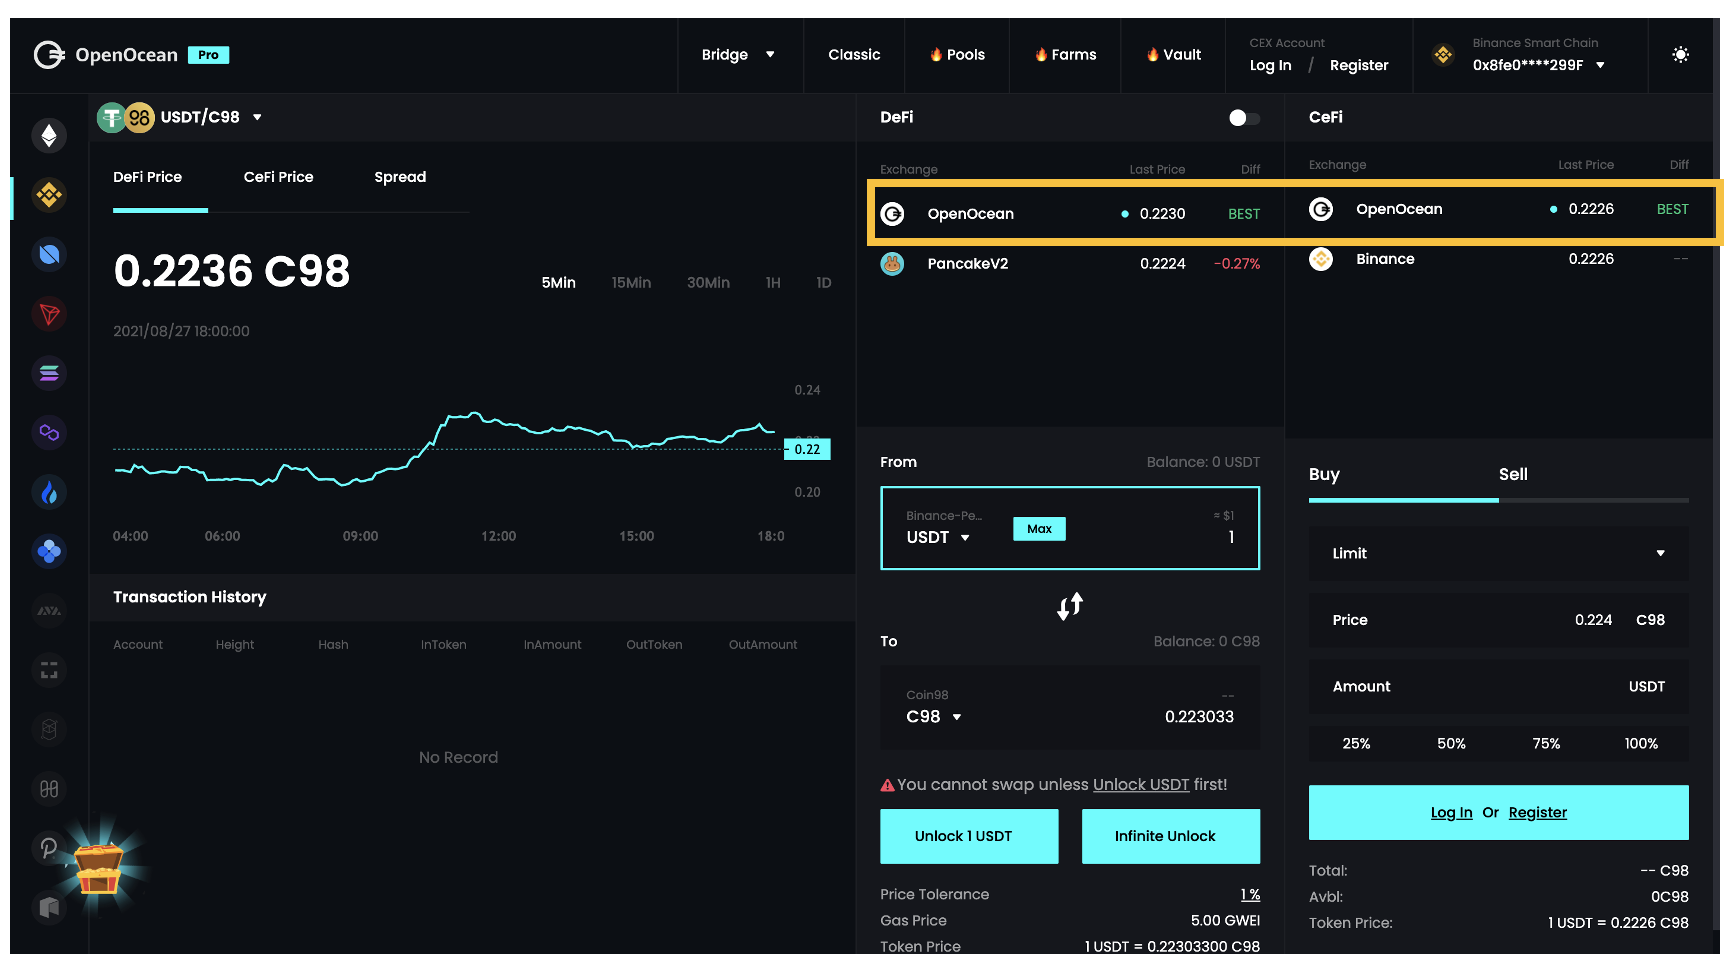Viewport: 1732px width, 970px height.
Task: Select the Binance Smart Chain sidebar icon
Action: point(49,195)
